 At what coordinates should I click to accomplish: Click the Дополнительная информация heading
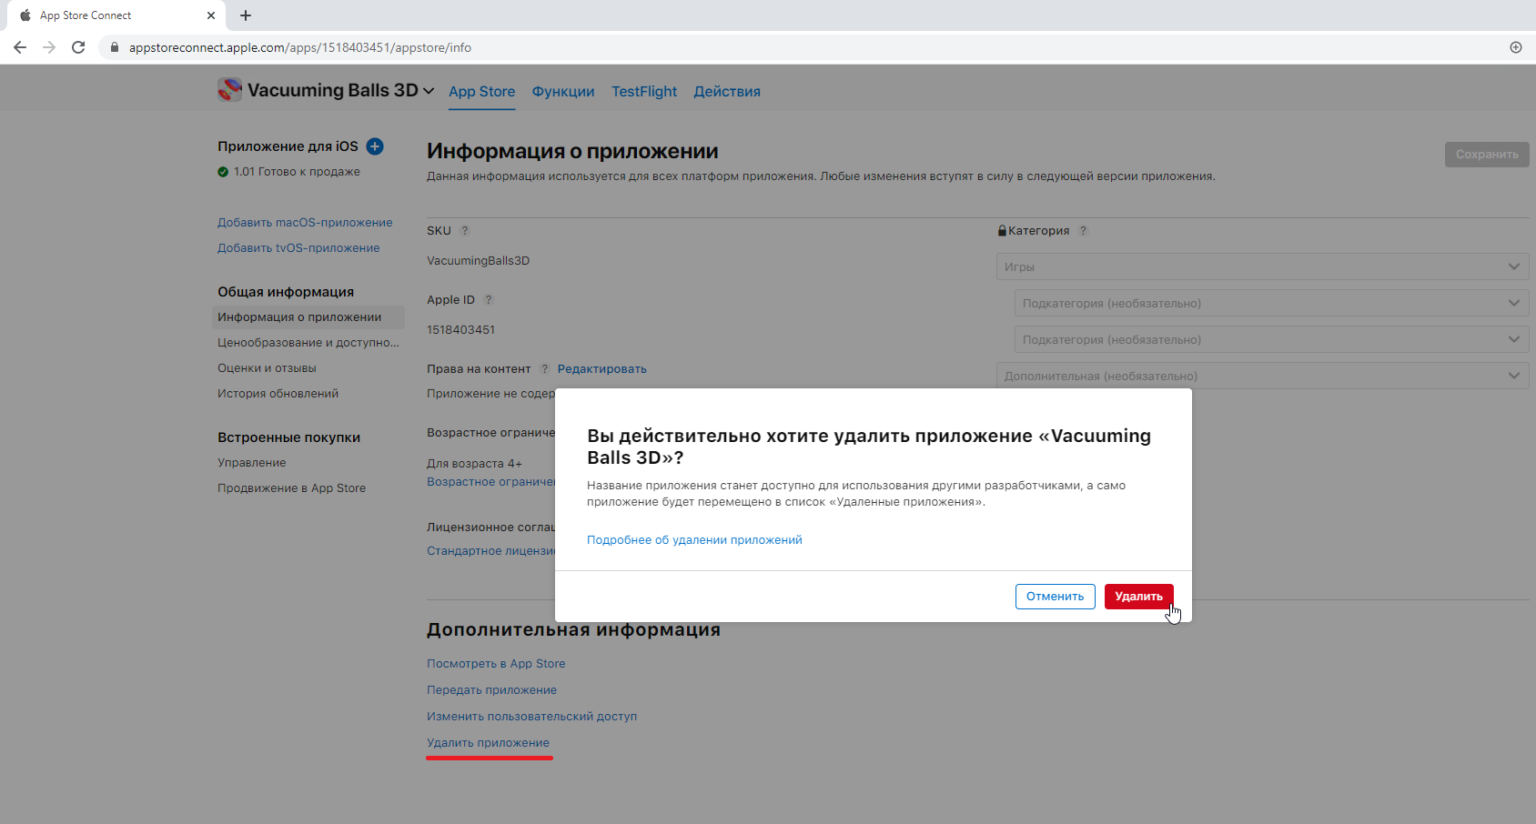573,630
